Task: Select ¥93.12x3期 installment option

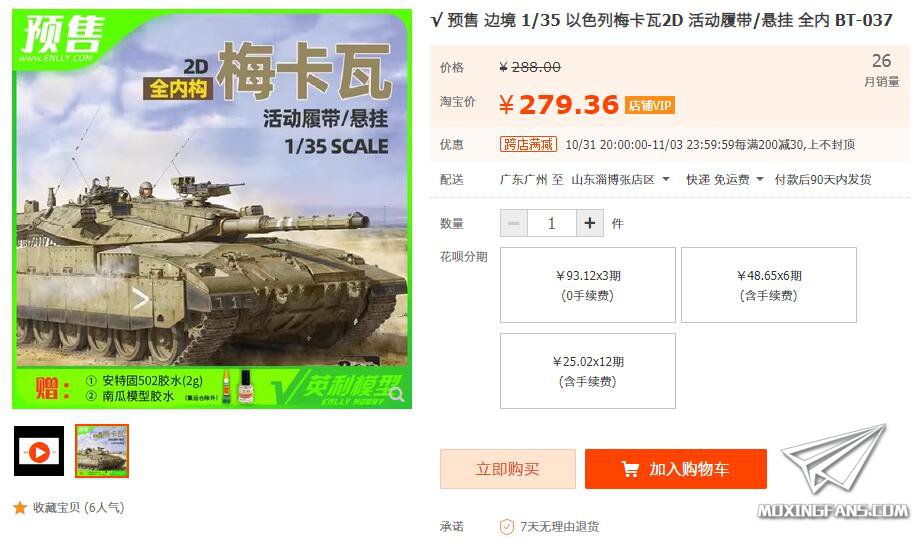Action: pyautogui.click(x=588, y=285)
